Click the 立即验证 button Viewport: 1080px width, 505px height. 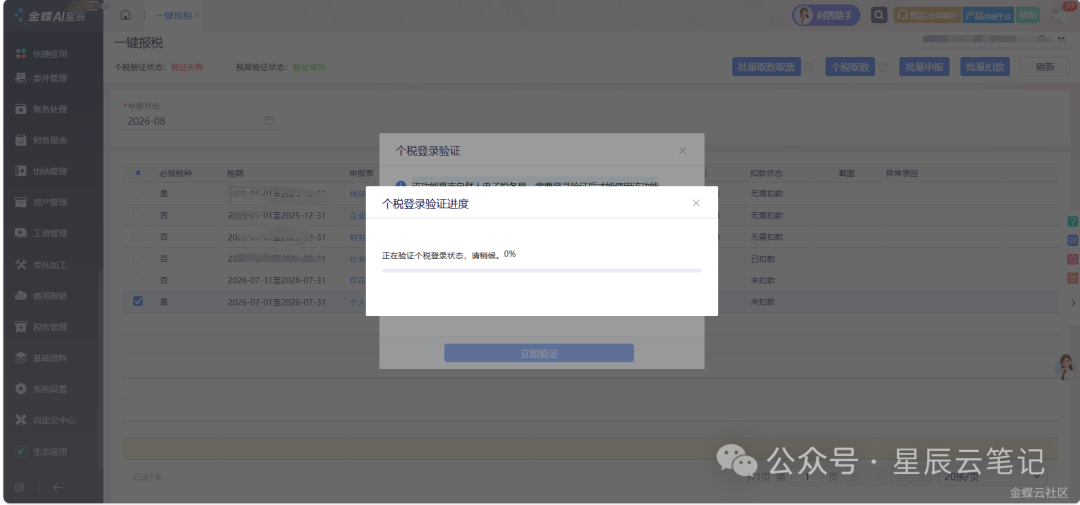(539, 353)
